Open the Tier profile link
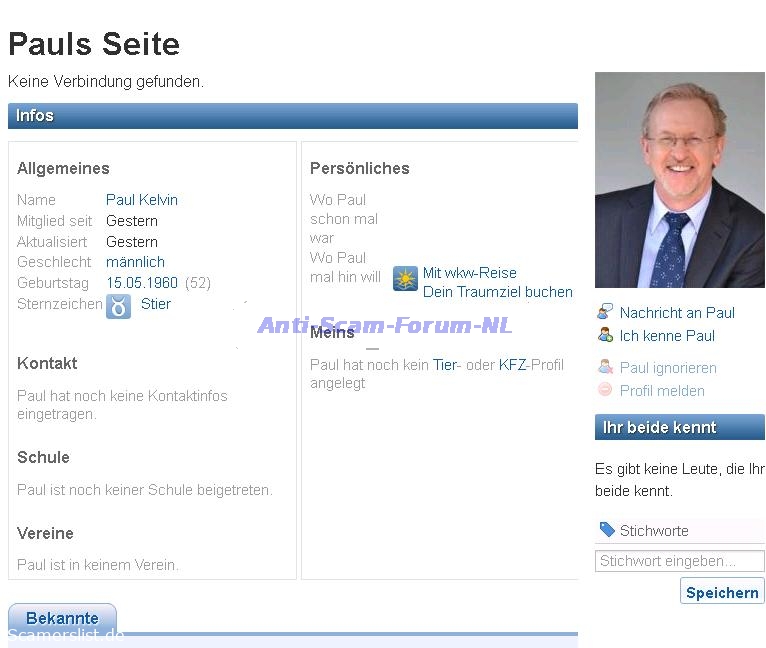The width and height of the screenshot is (766, 648). [x=444, y=365]
